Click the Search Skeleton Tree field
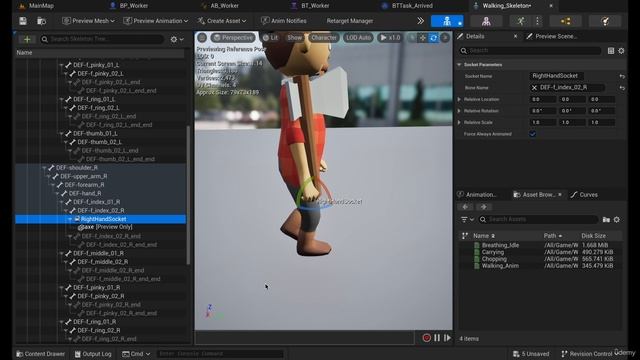The width and height of the screenshot is (640, 360). [102, 39]
